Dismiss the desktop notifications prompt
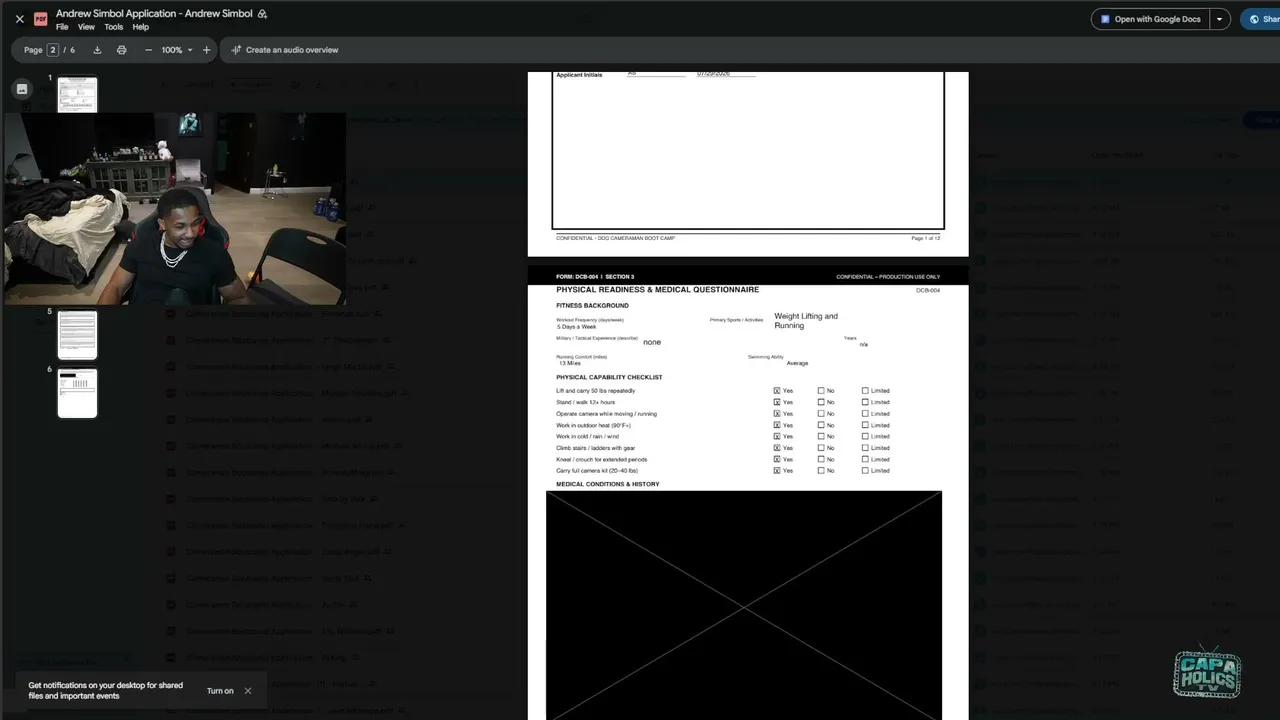The image size is (1280, 720). click(x=248, y=691)
